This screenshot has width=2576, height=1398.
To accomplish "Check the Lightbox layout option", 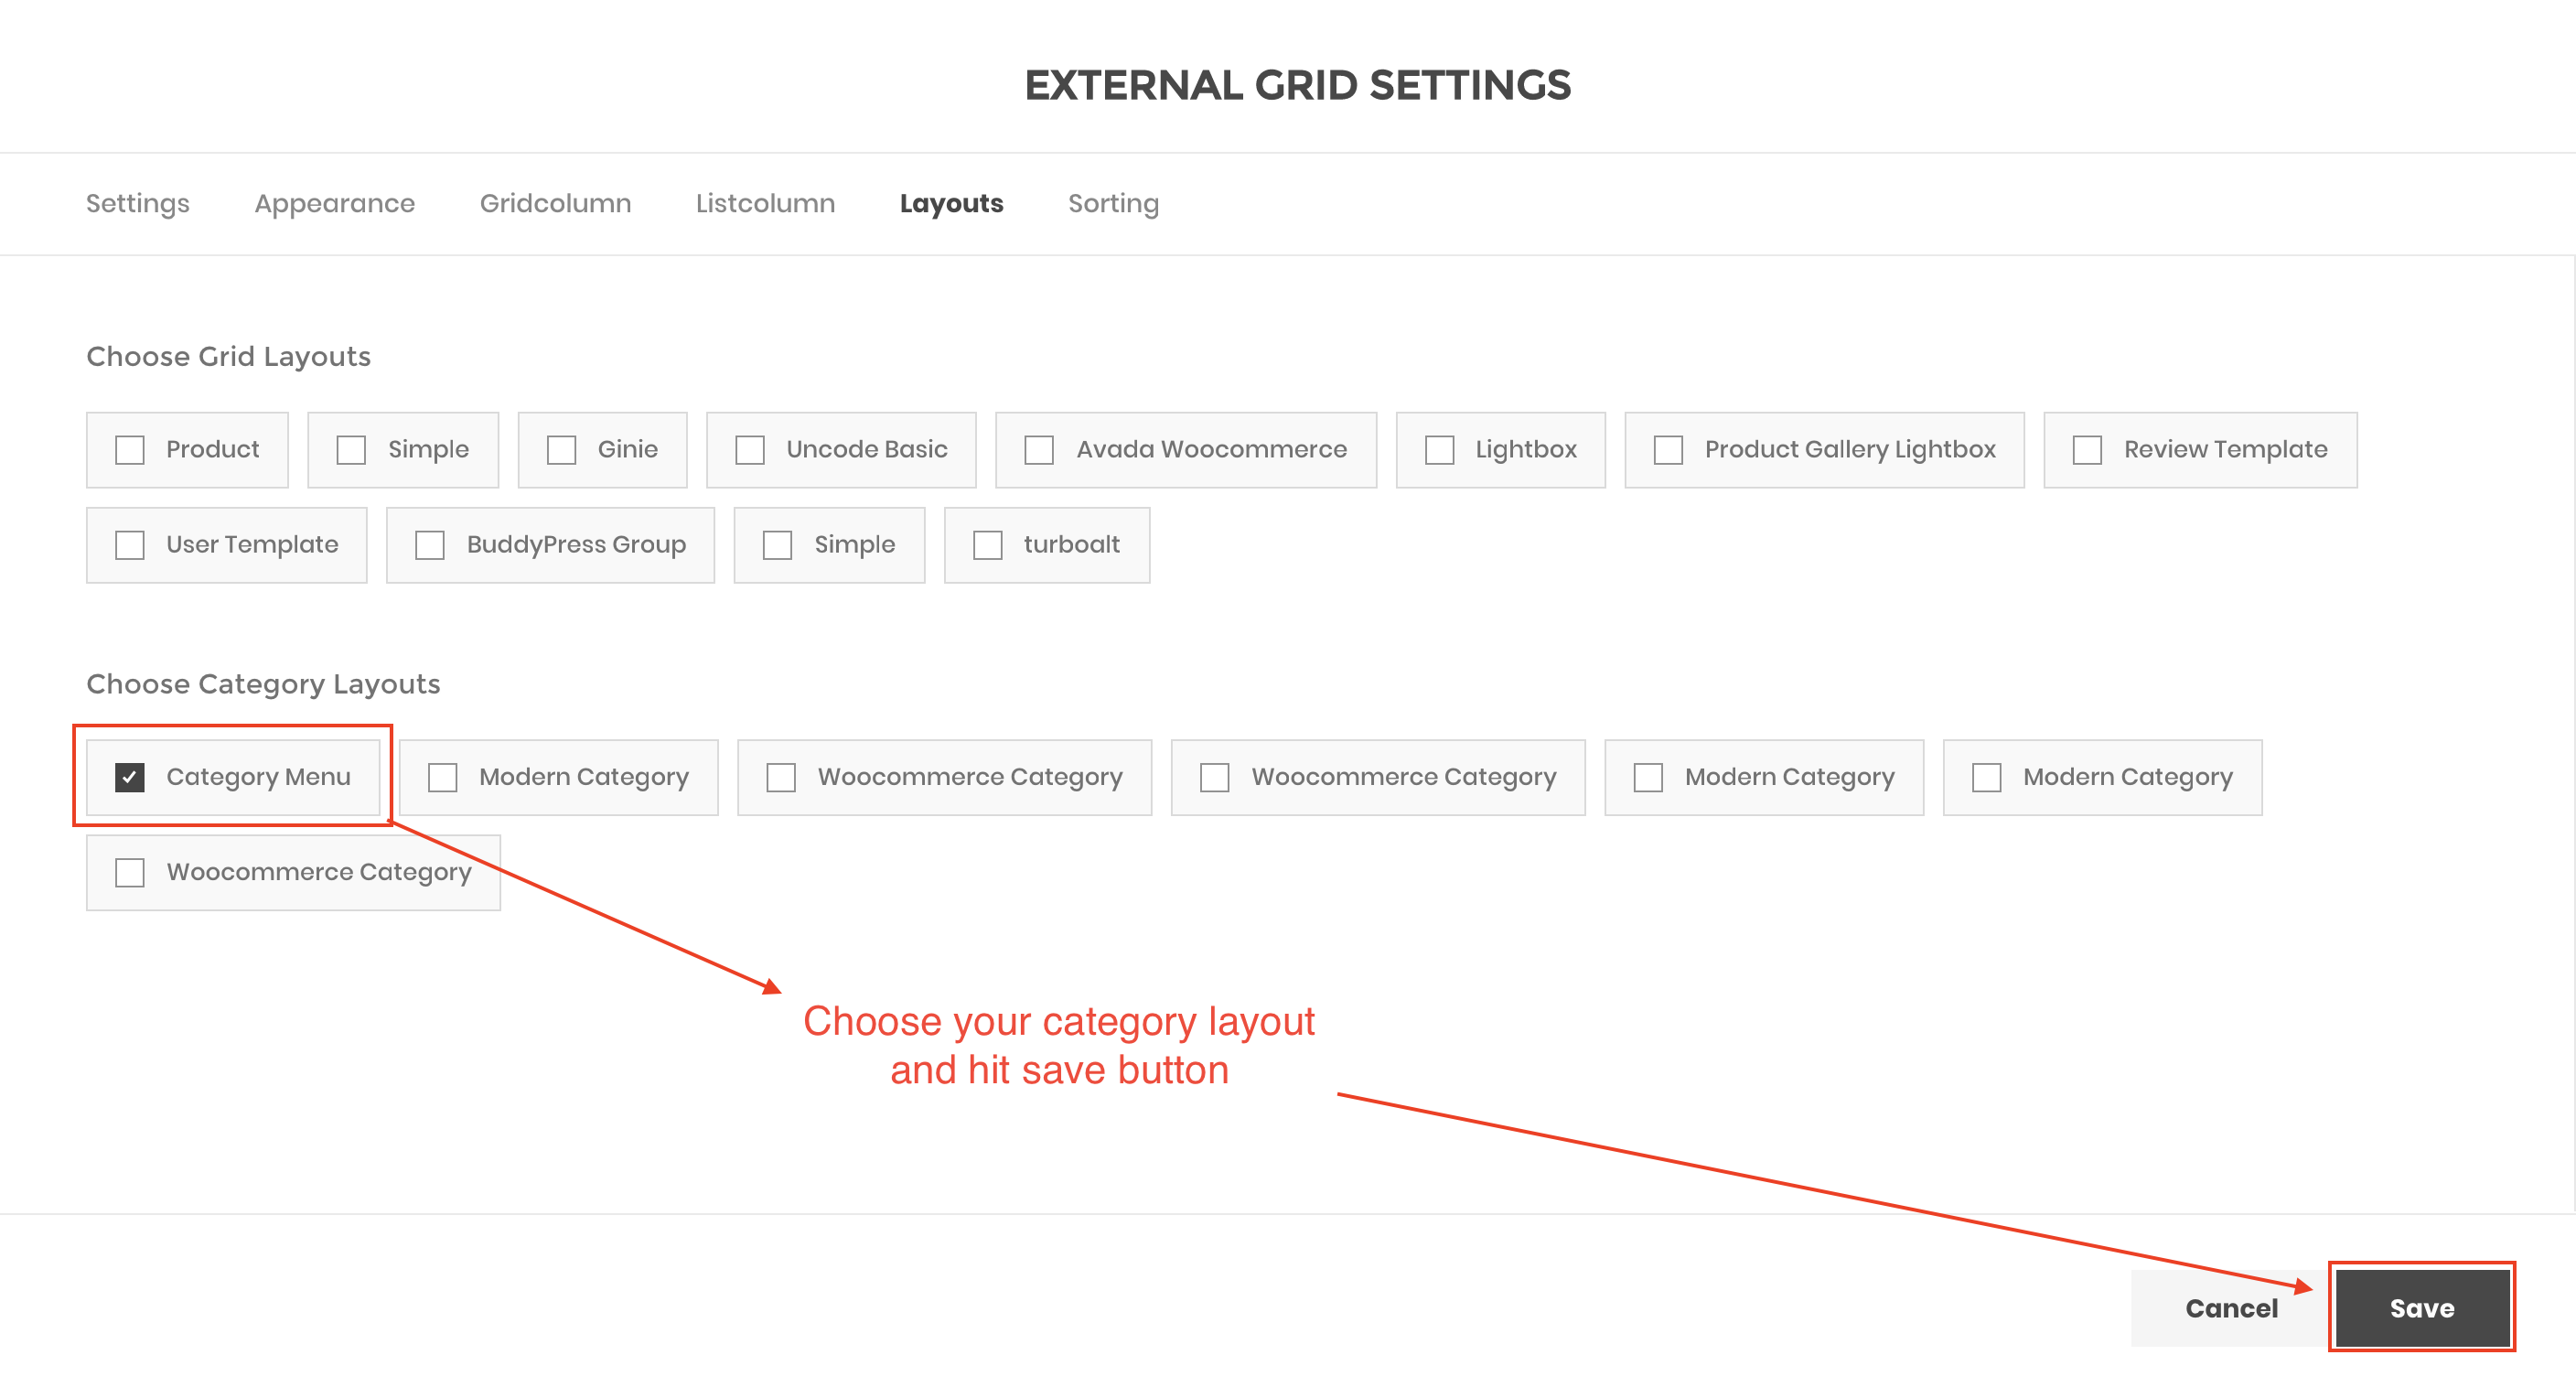I will coord(1439,450).
